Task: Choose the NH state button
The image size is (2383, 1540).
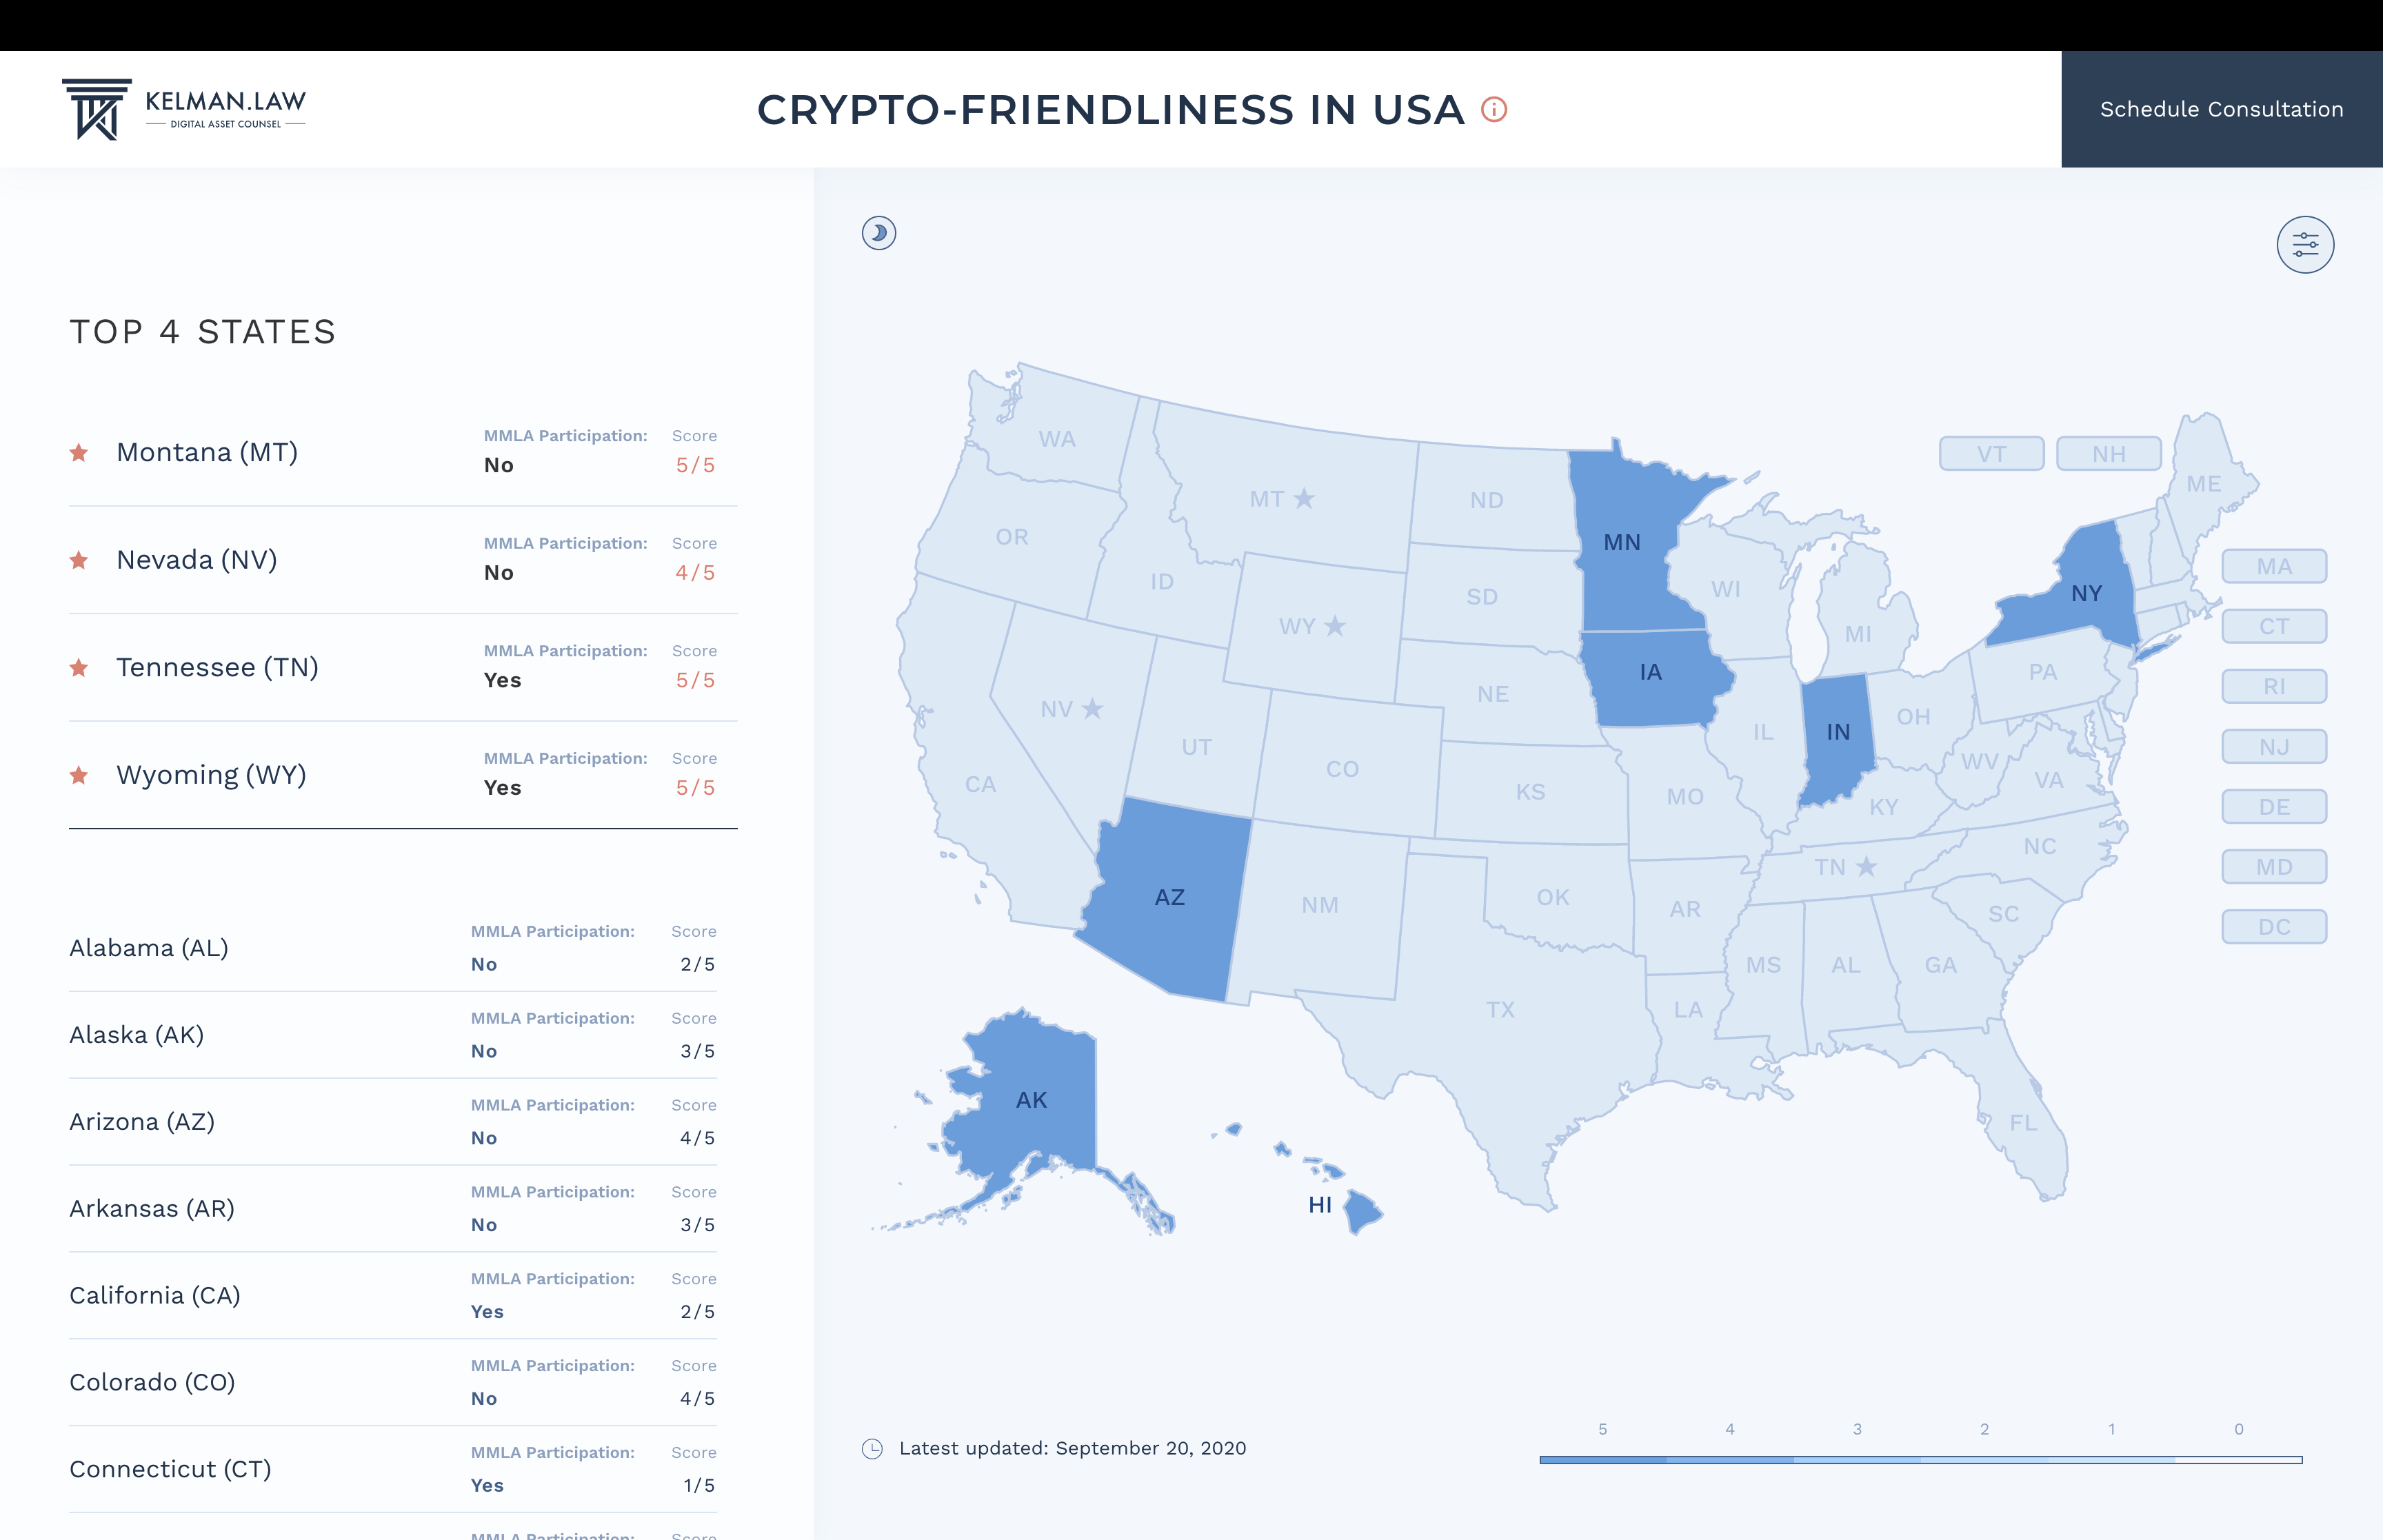Action: point(2108,454)
